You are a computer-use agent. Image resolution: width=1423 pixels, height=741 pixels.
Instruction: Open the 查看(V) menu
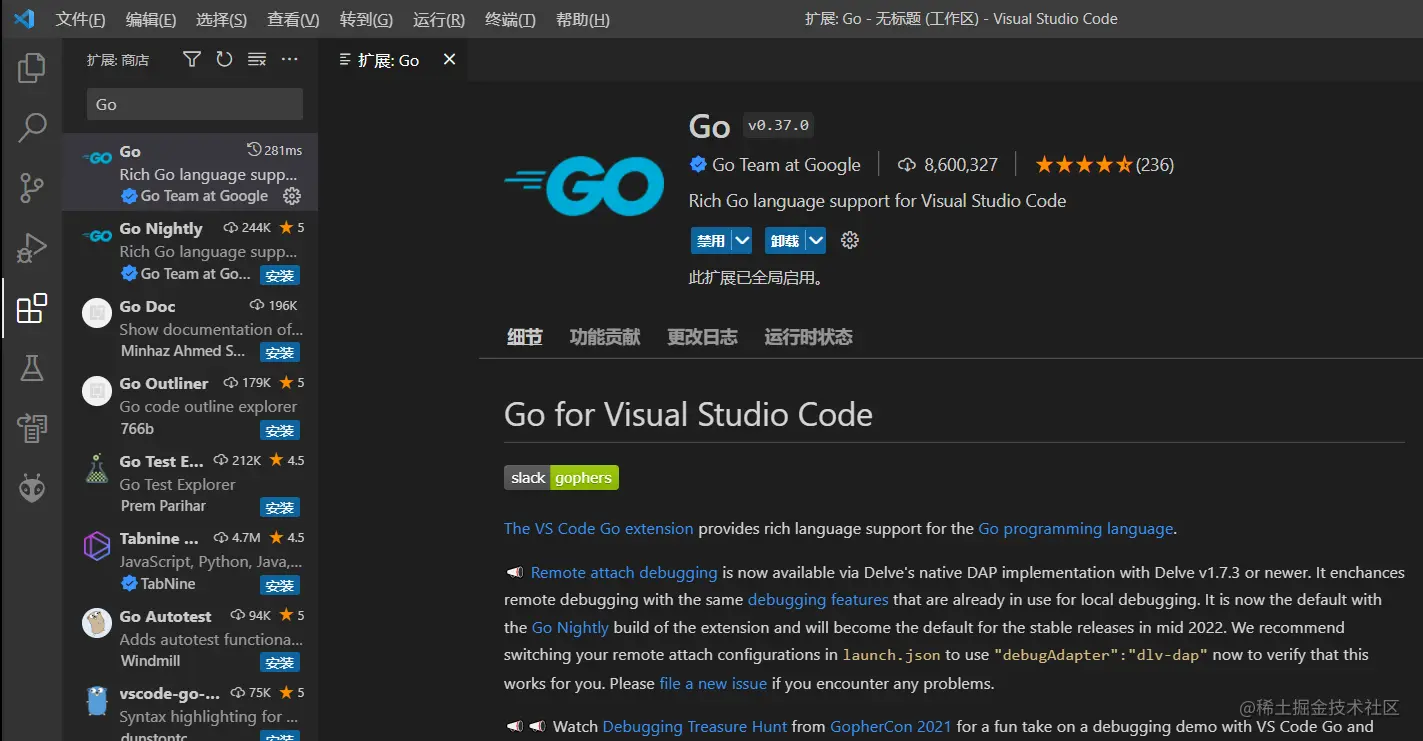[294, 20]
